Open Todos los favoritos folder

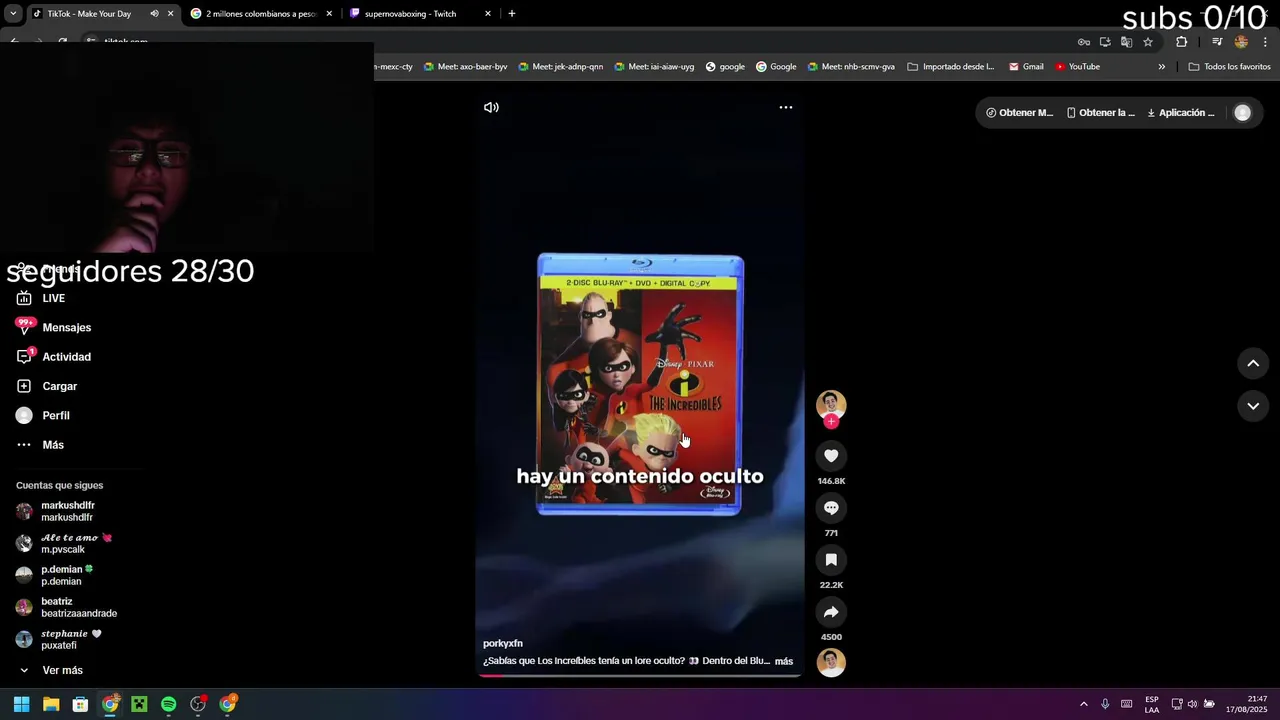pos(1229,67)
